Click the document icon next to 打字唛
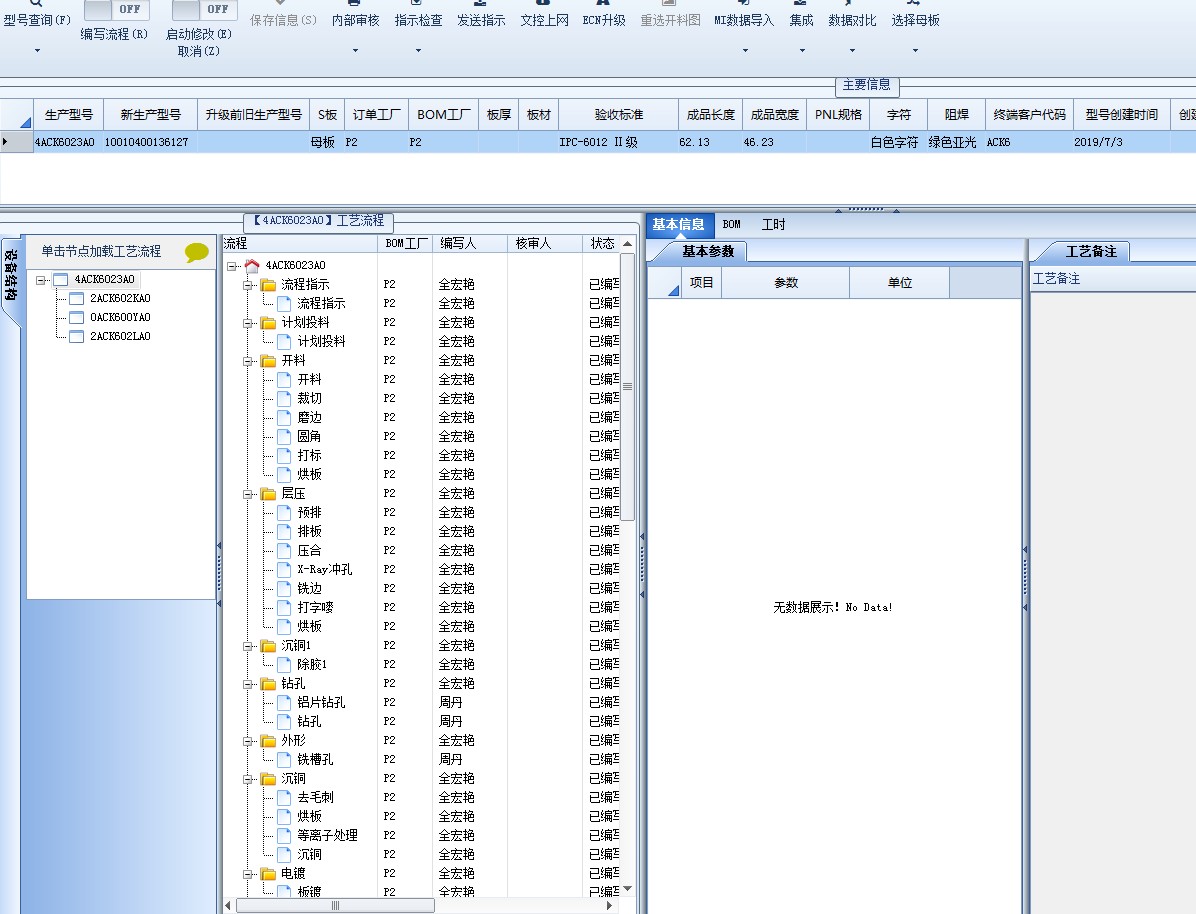Viewport: 1196px width, 914px height. point(284,607)
